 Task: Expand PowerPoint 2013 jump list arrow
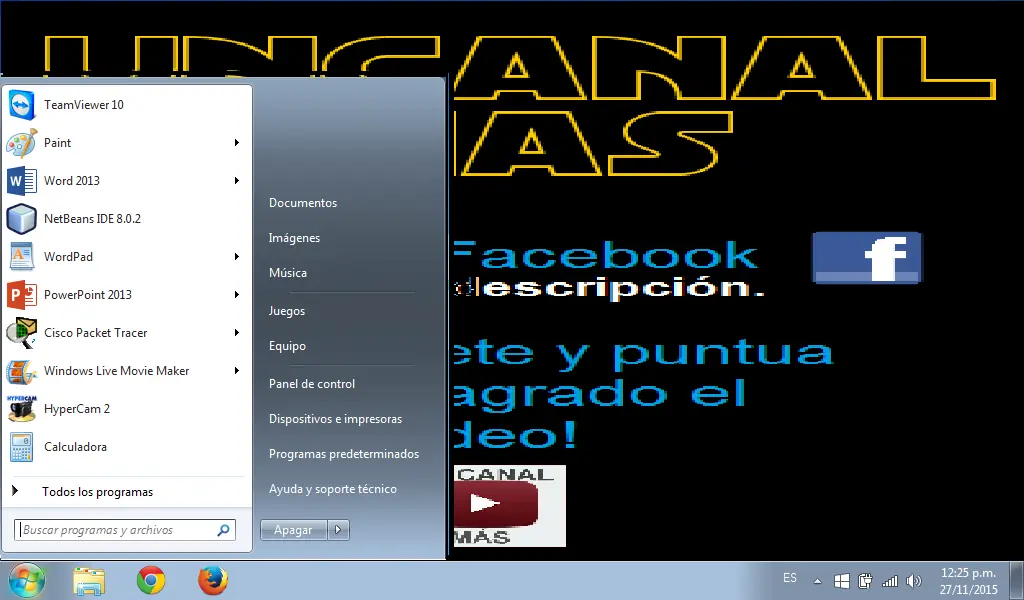(x=236, y=294)
